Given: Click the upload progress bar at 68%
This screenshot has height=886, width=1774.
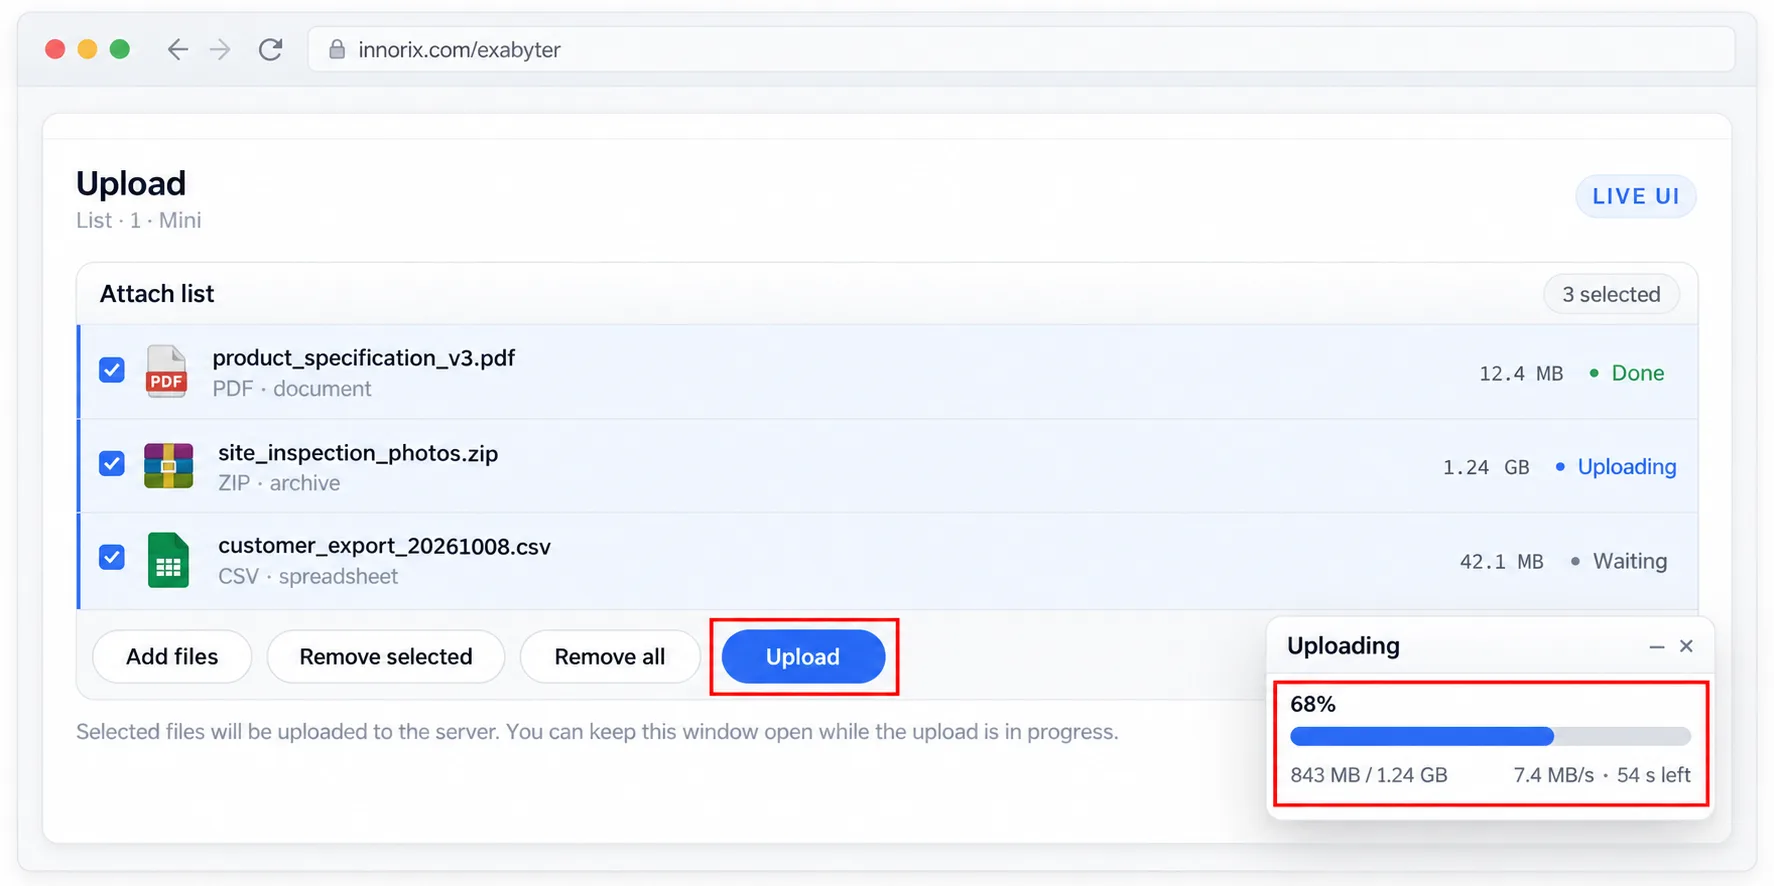Looking at the screenshot, I should point(1490,737).
